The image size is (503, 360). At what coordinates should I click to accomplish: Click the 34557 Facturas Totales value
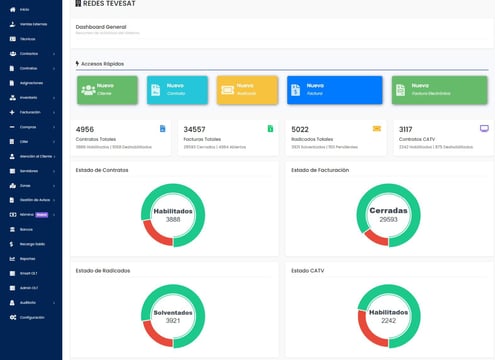coord(194,129)
